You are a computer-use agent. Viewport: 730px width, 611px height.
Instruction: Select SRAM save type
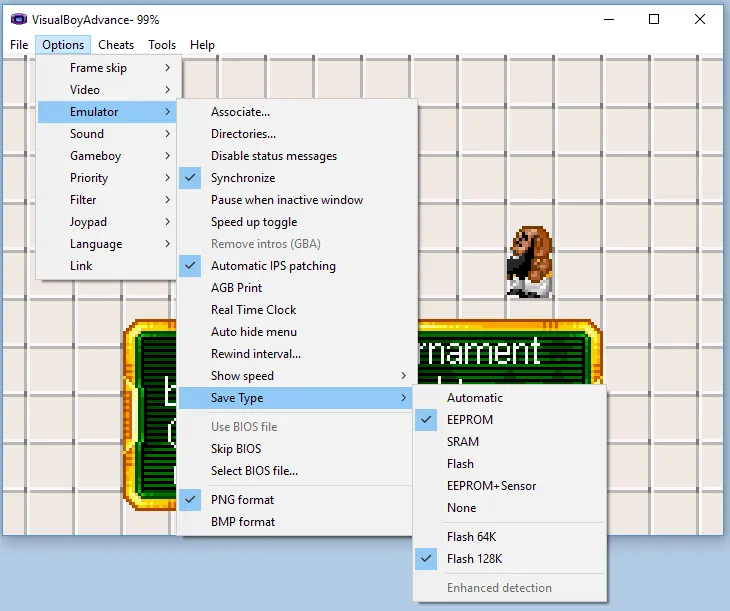click(463, 442)
